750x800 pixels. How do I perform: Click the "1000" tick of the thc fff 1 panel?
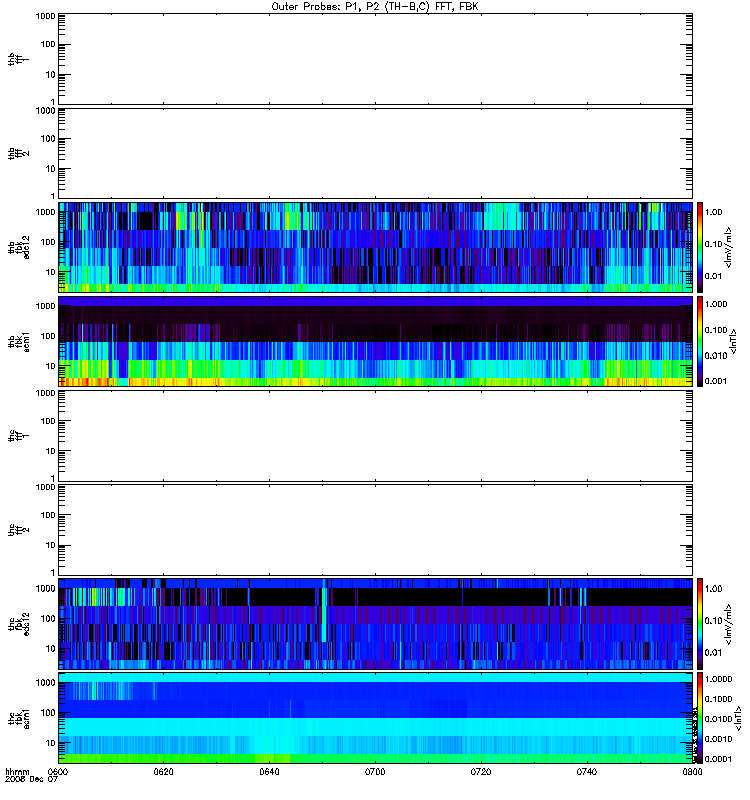click(45, 393)
